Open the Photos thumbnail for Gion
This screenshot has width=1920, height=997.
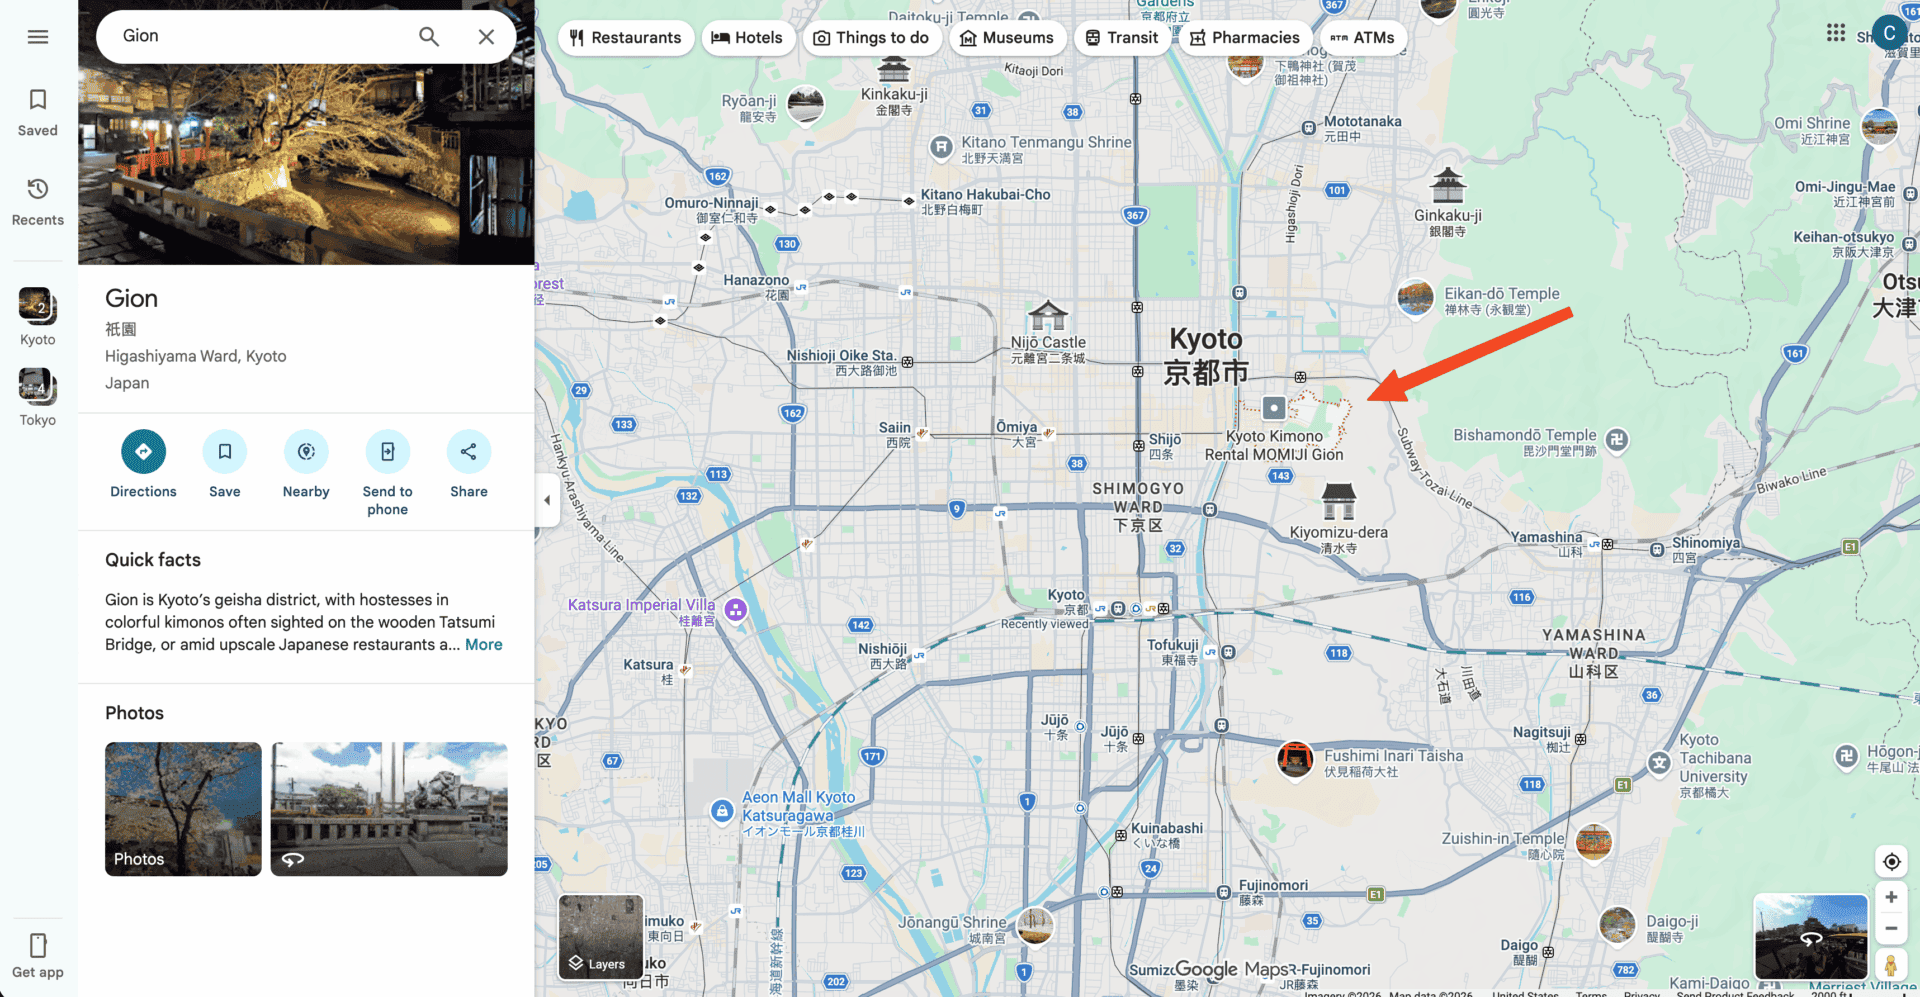tap(183, 809)
